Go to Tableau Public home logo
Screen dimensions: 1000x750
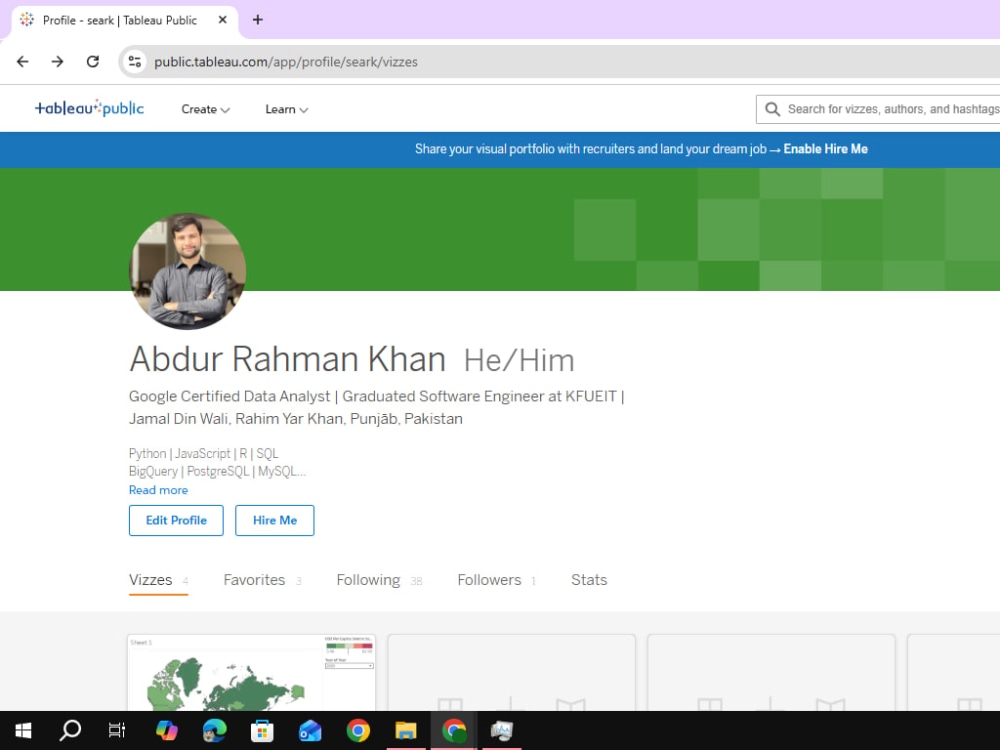[89, 108]
